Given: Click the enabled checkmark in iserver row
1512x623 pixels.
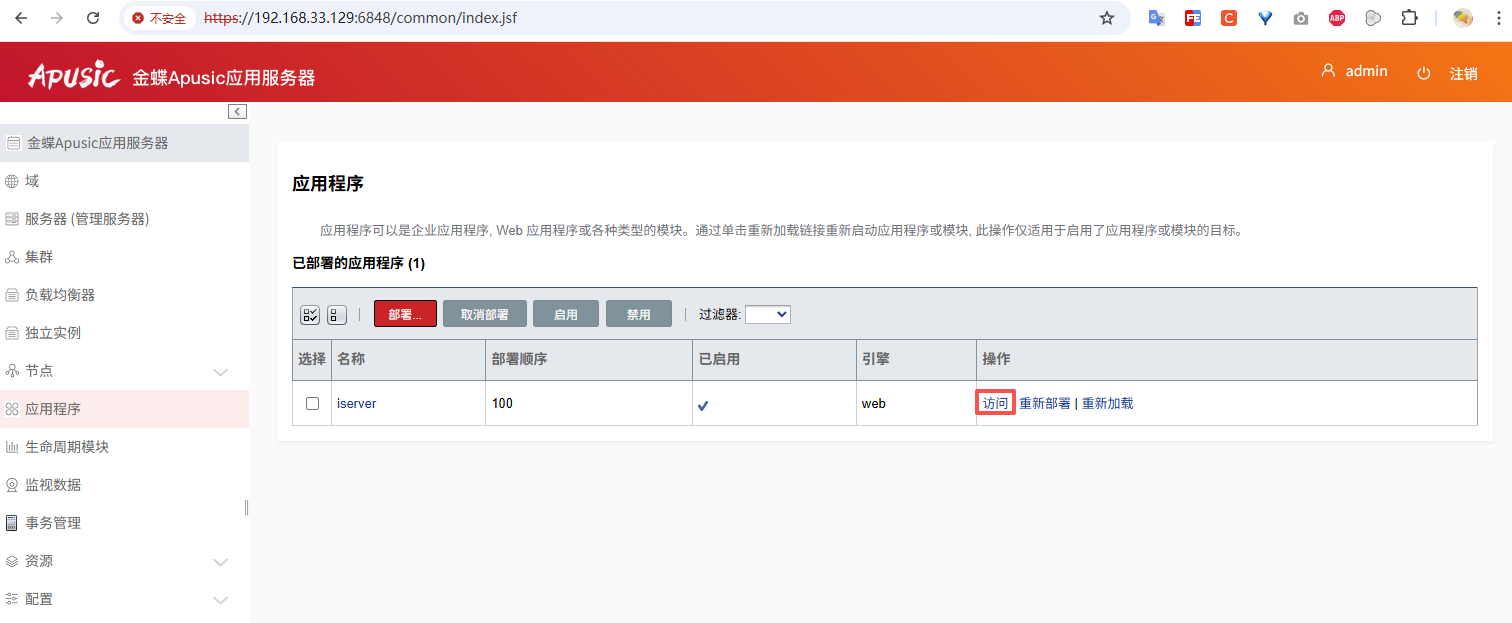Looking at the screenshot, I should (703, 404).
